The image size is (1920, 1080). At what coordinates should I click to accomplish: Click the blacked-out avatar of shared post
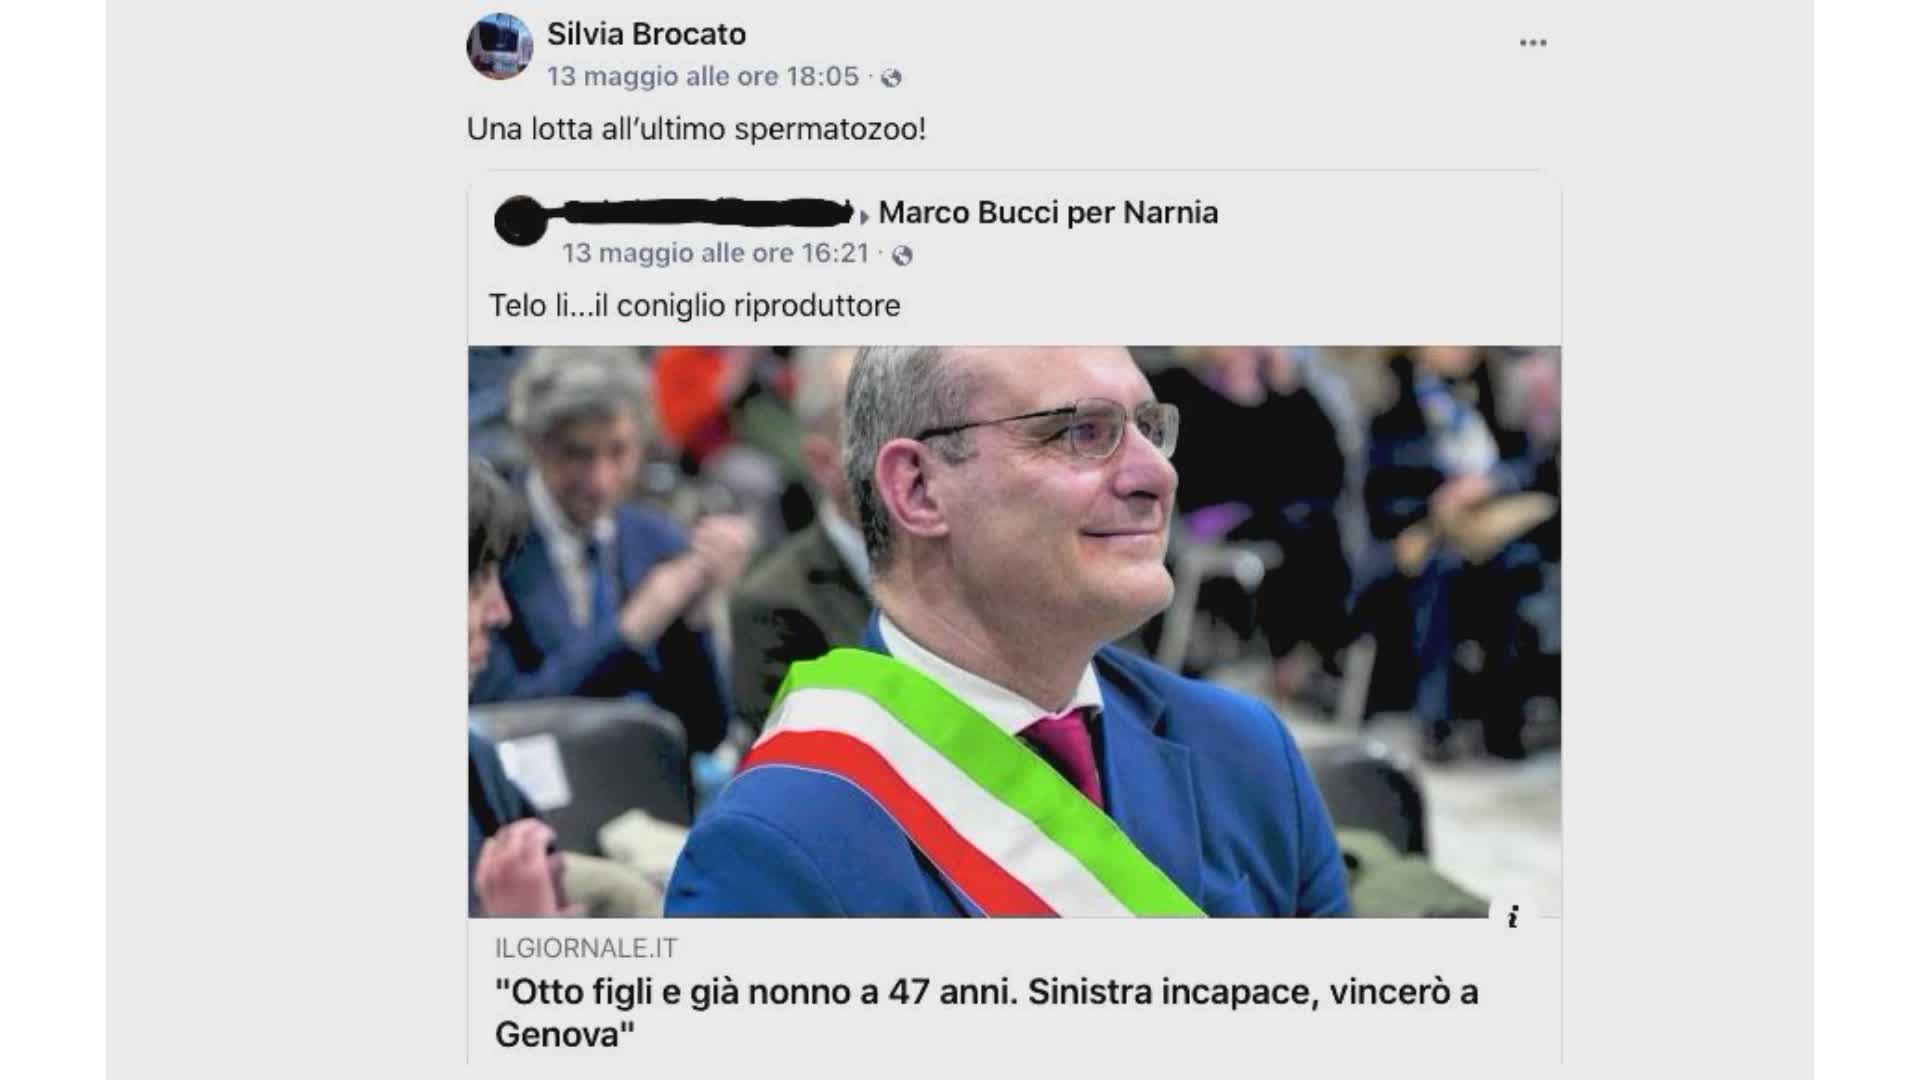click(520, 221)
